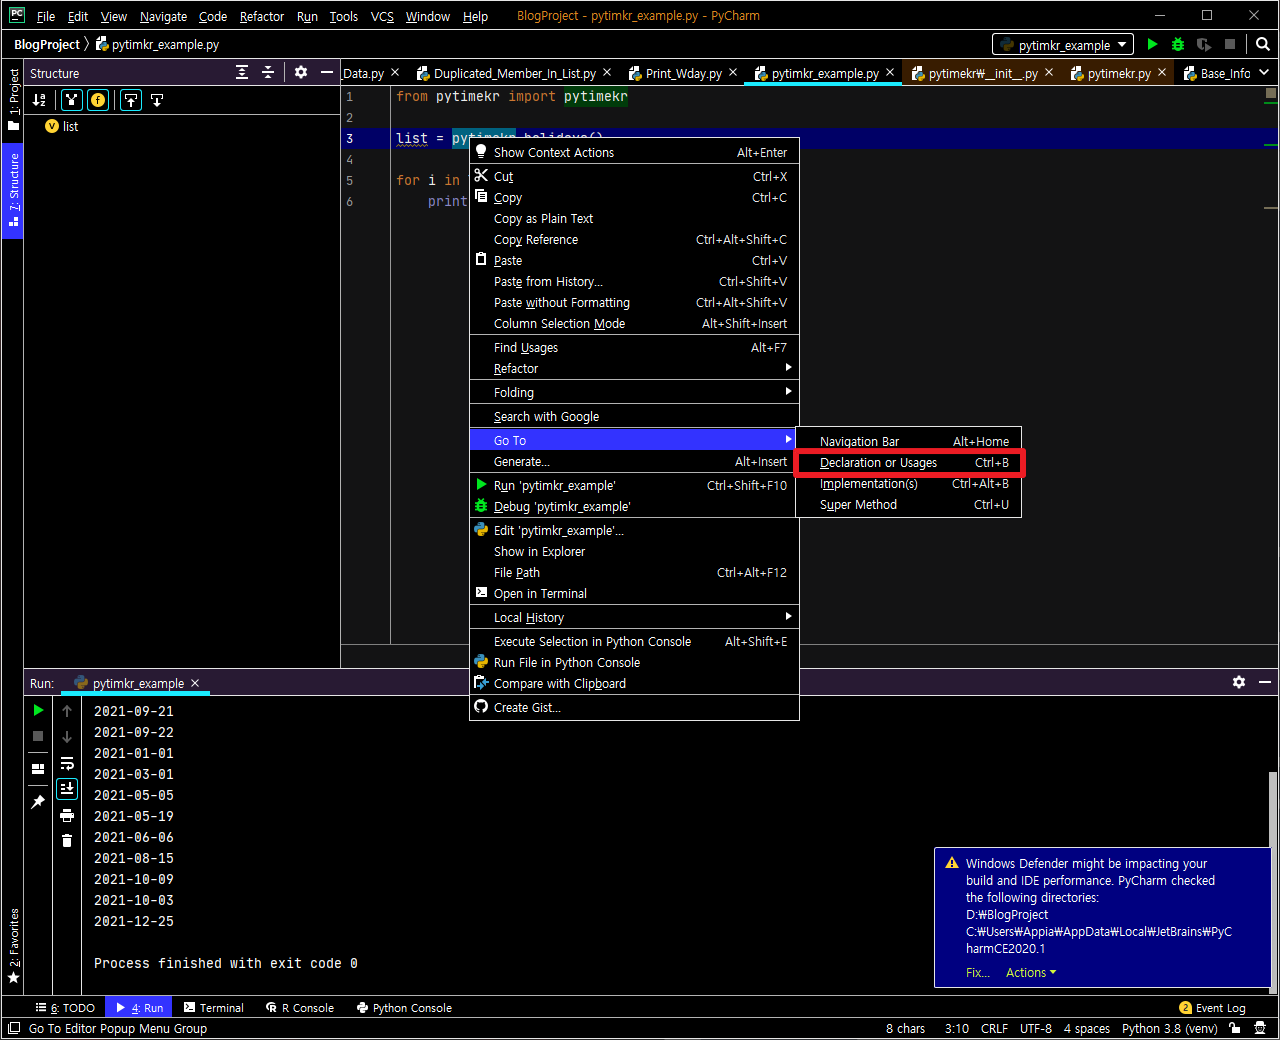Expand Local History submenu in context menu
The height and width of the screenshot is (1040, 1280).
point(634,618)
